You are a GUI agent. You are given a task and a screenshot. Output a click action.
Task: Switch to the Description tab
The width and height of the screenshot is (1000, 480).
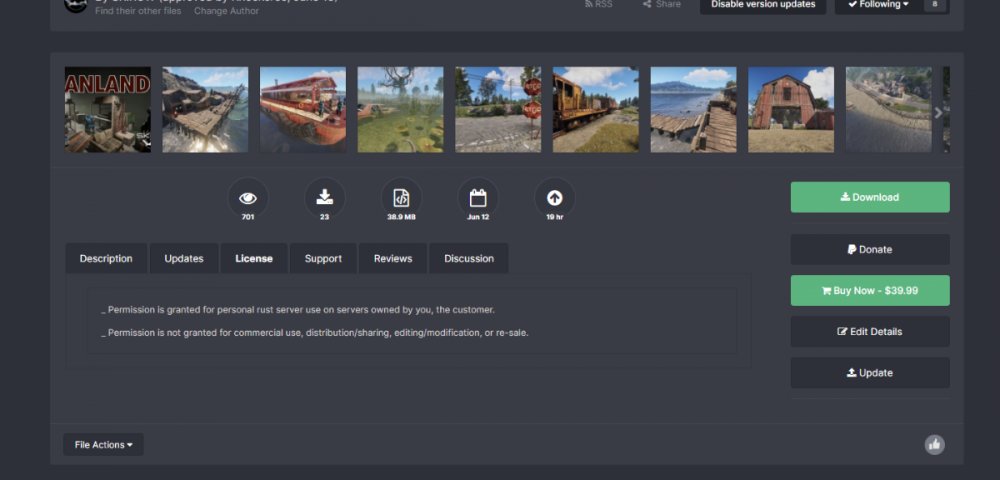(x=106, y=258)
